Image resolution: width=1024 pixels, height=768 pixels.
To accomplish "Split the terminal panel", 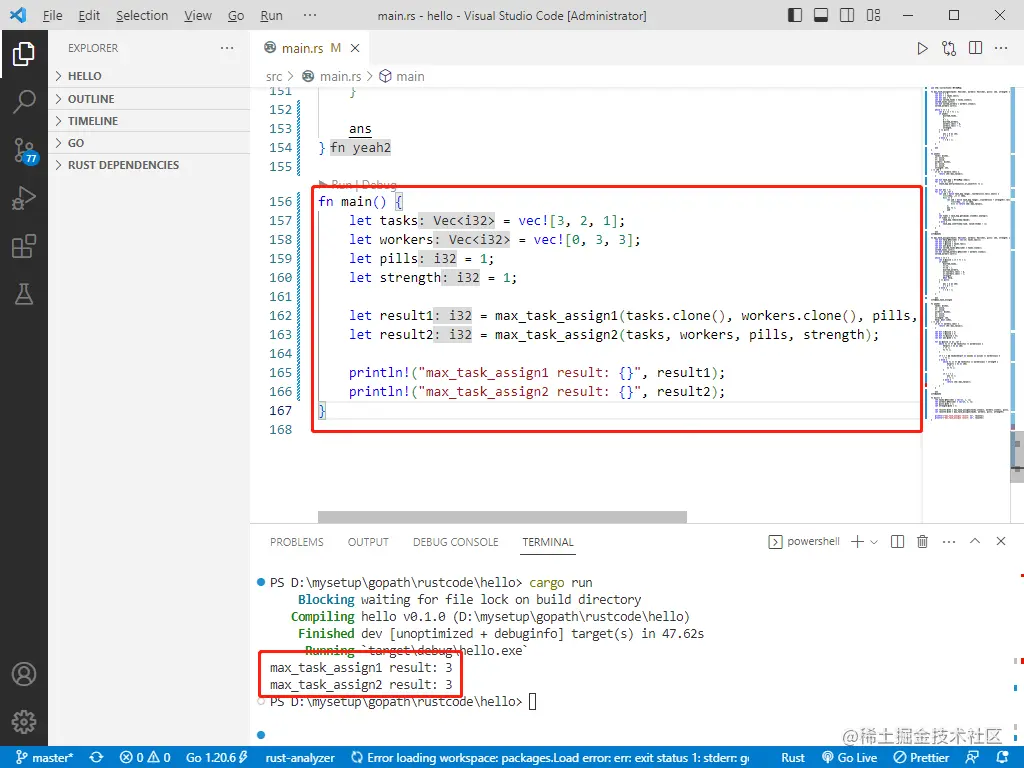I will [x=897, y=541].
